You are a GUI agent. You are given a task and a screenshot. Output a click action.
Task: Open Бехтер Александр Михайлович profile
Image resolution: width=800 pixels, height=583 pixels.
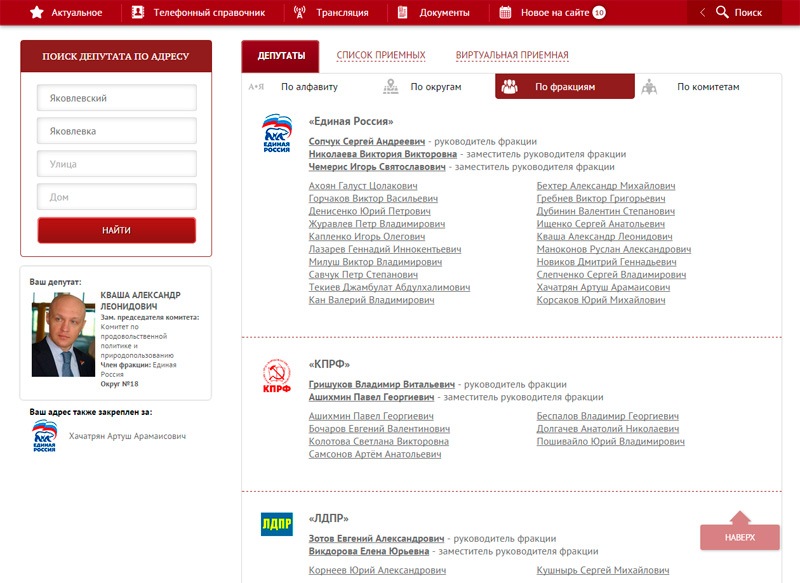click(606, 186)
